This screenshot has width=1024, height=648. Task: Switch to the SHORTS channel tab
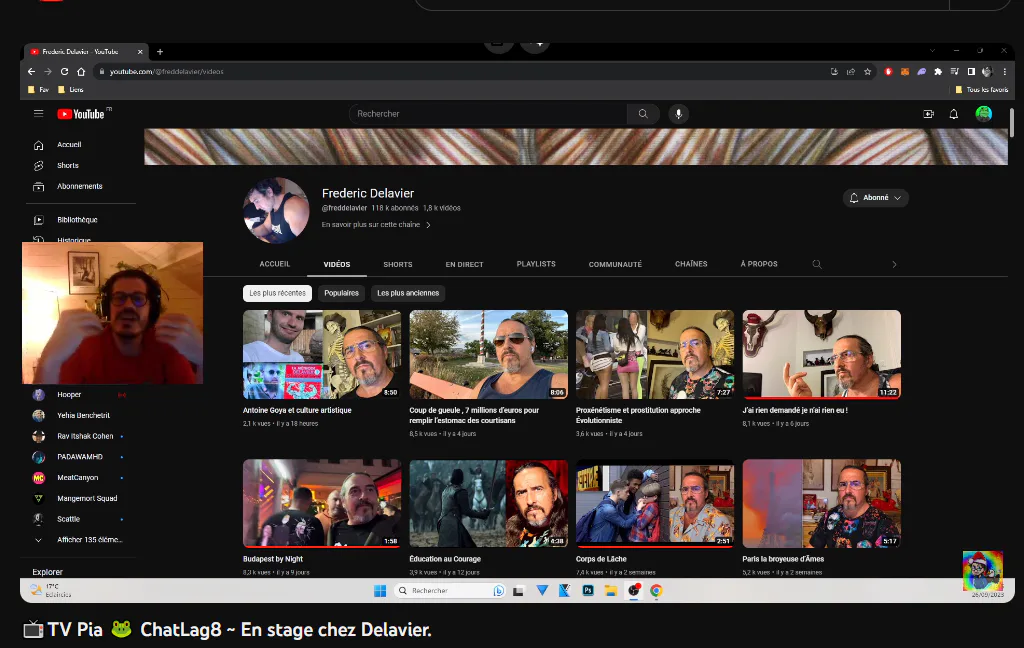(x=398, y=265)
